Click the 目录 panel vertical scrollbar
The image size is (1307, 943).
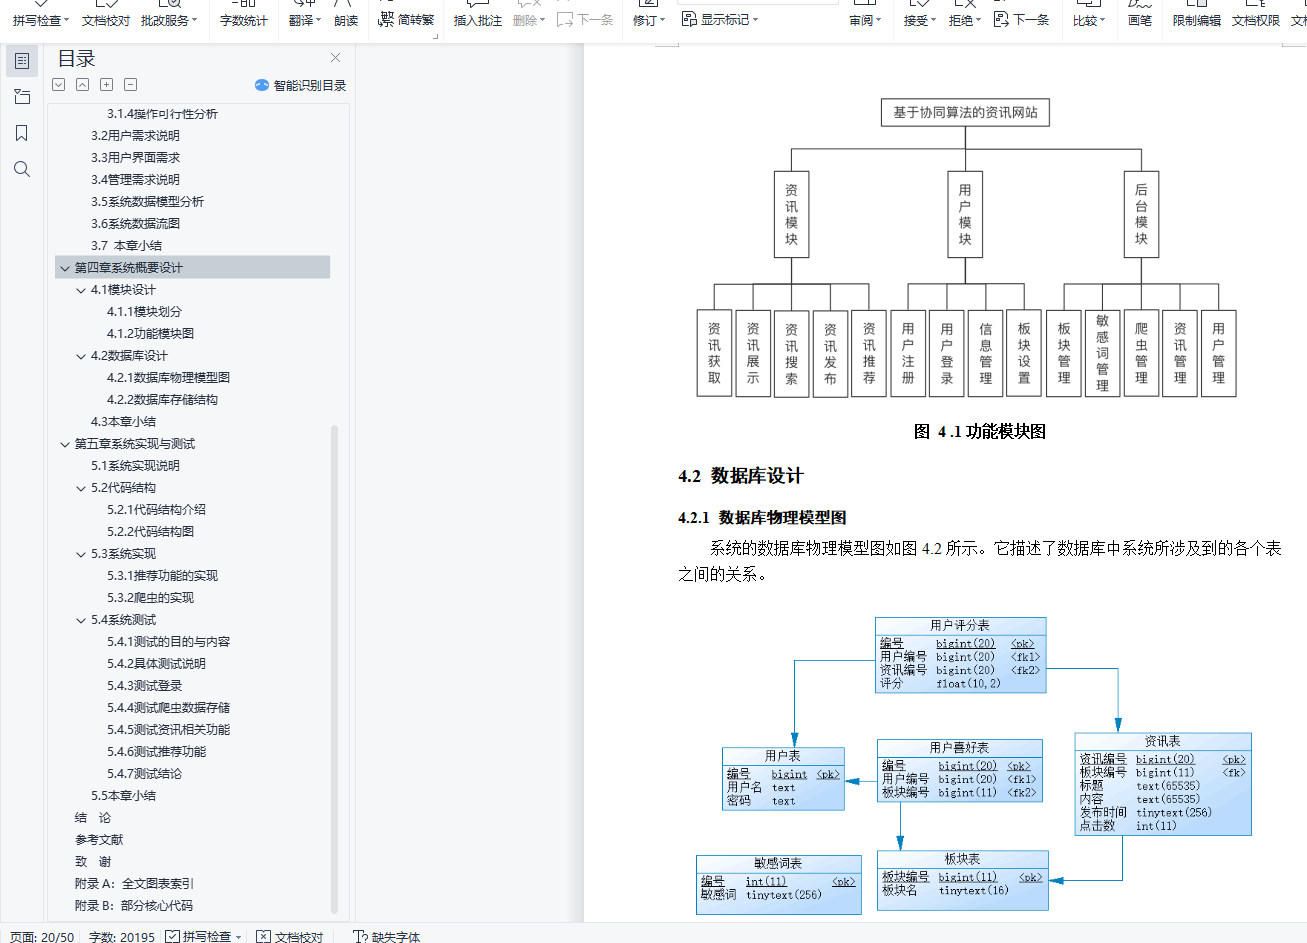pyautogui.click(x=334, y=670)
